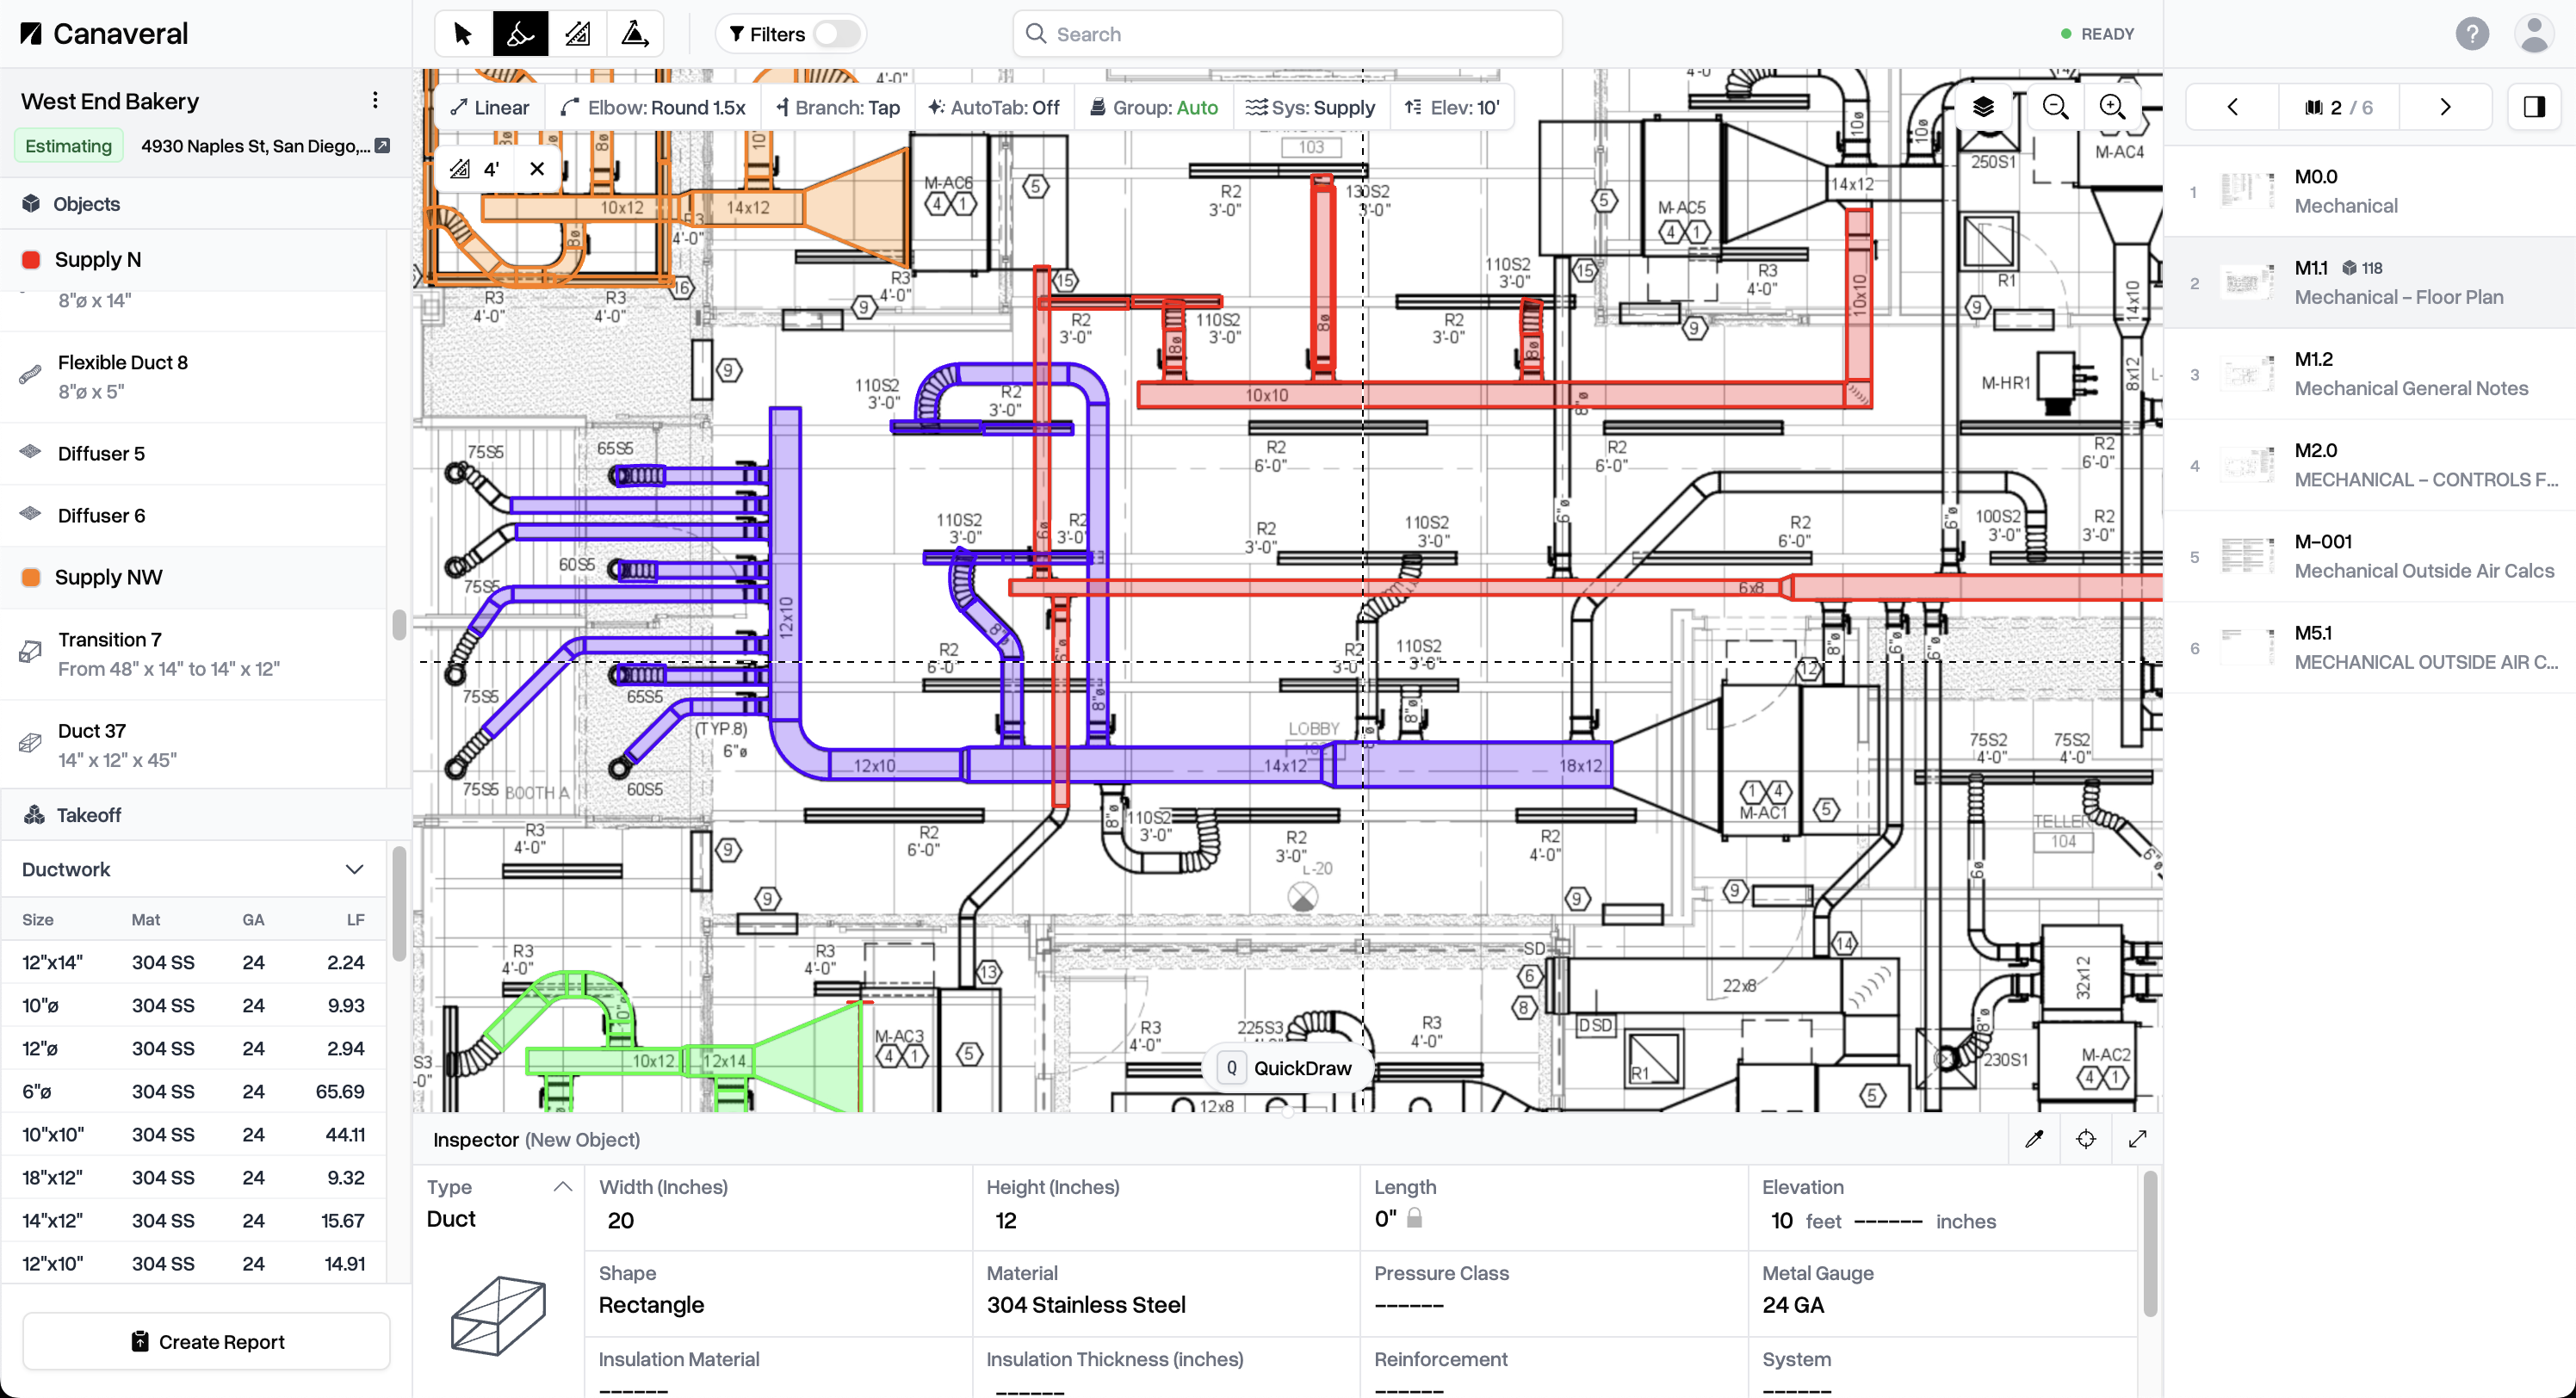Select the measurement ruler tool

click(577, 33)
